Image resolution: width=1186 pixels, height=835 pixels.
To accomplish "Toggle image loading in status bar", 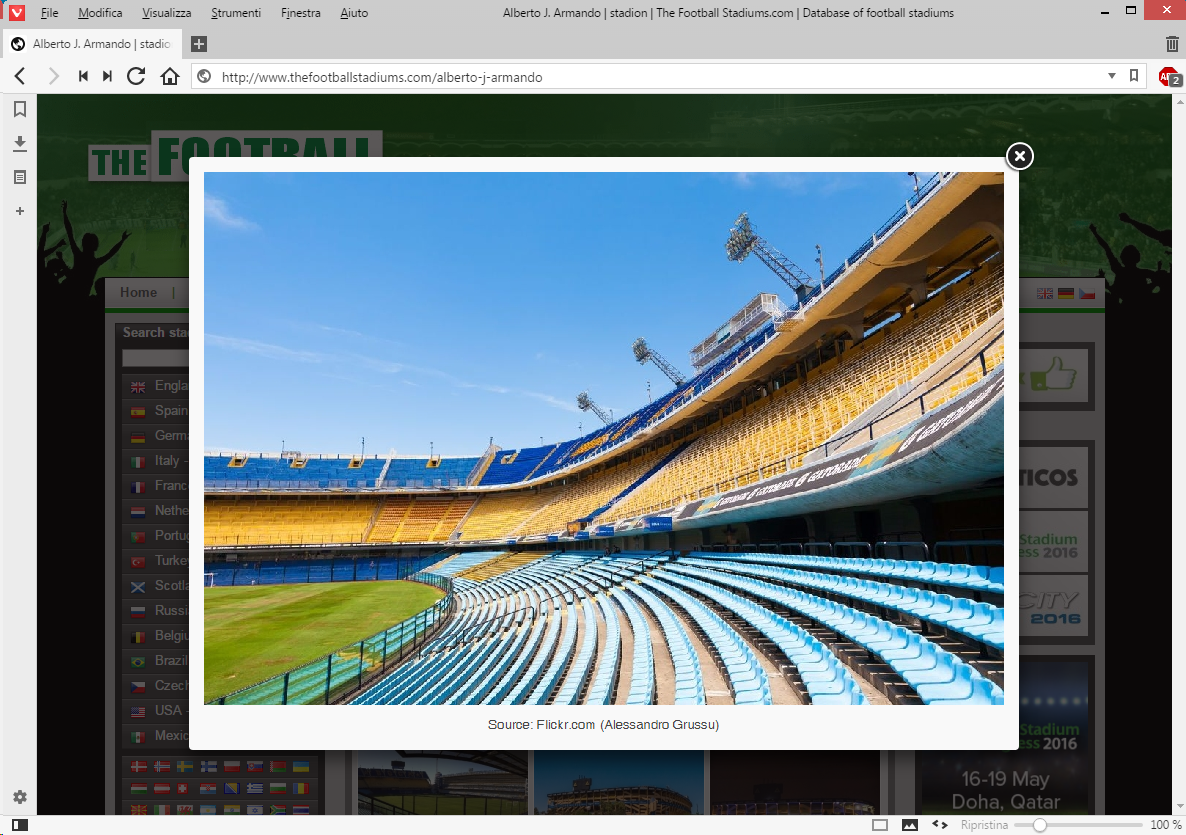I will [x=910, y=825].
